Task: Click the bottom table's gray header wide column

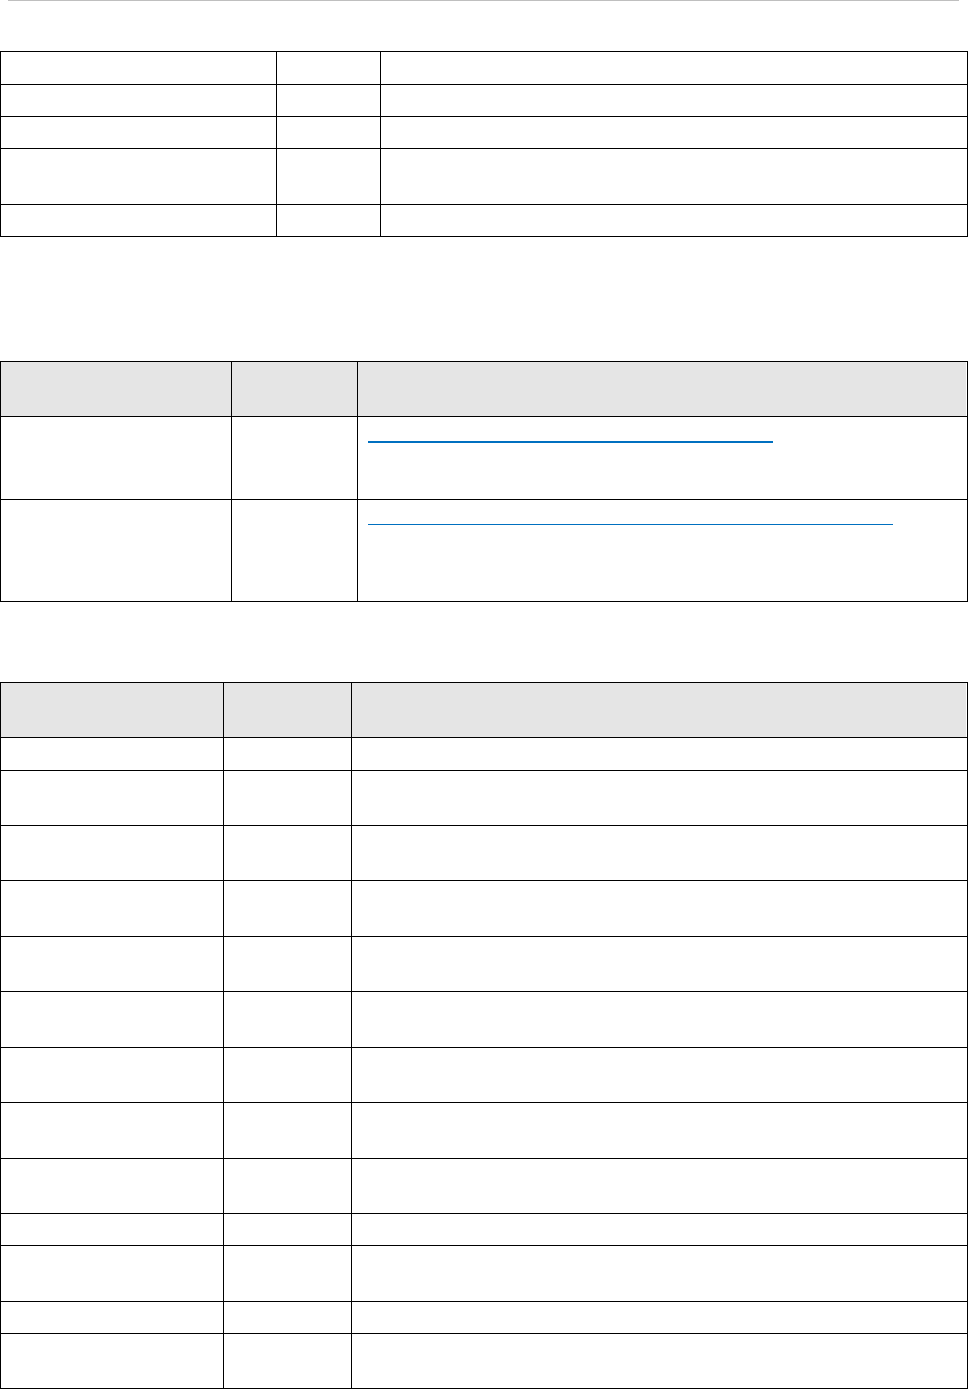Action: click(x=659, y=710)
